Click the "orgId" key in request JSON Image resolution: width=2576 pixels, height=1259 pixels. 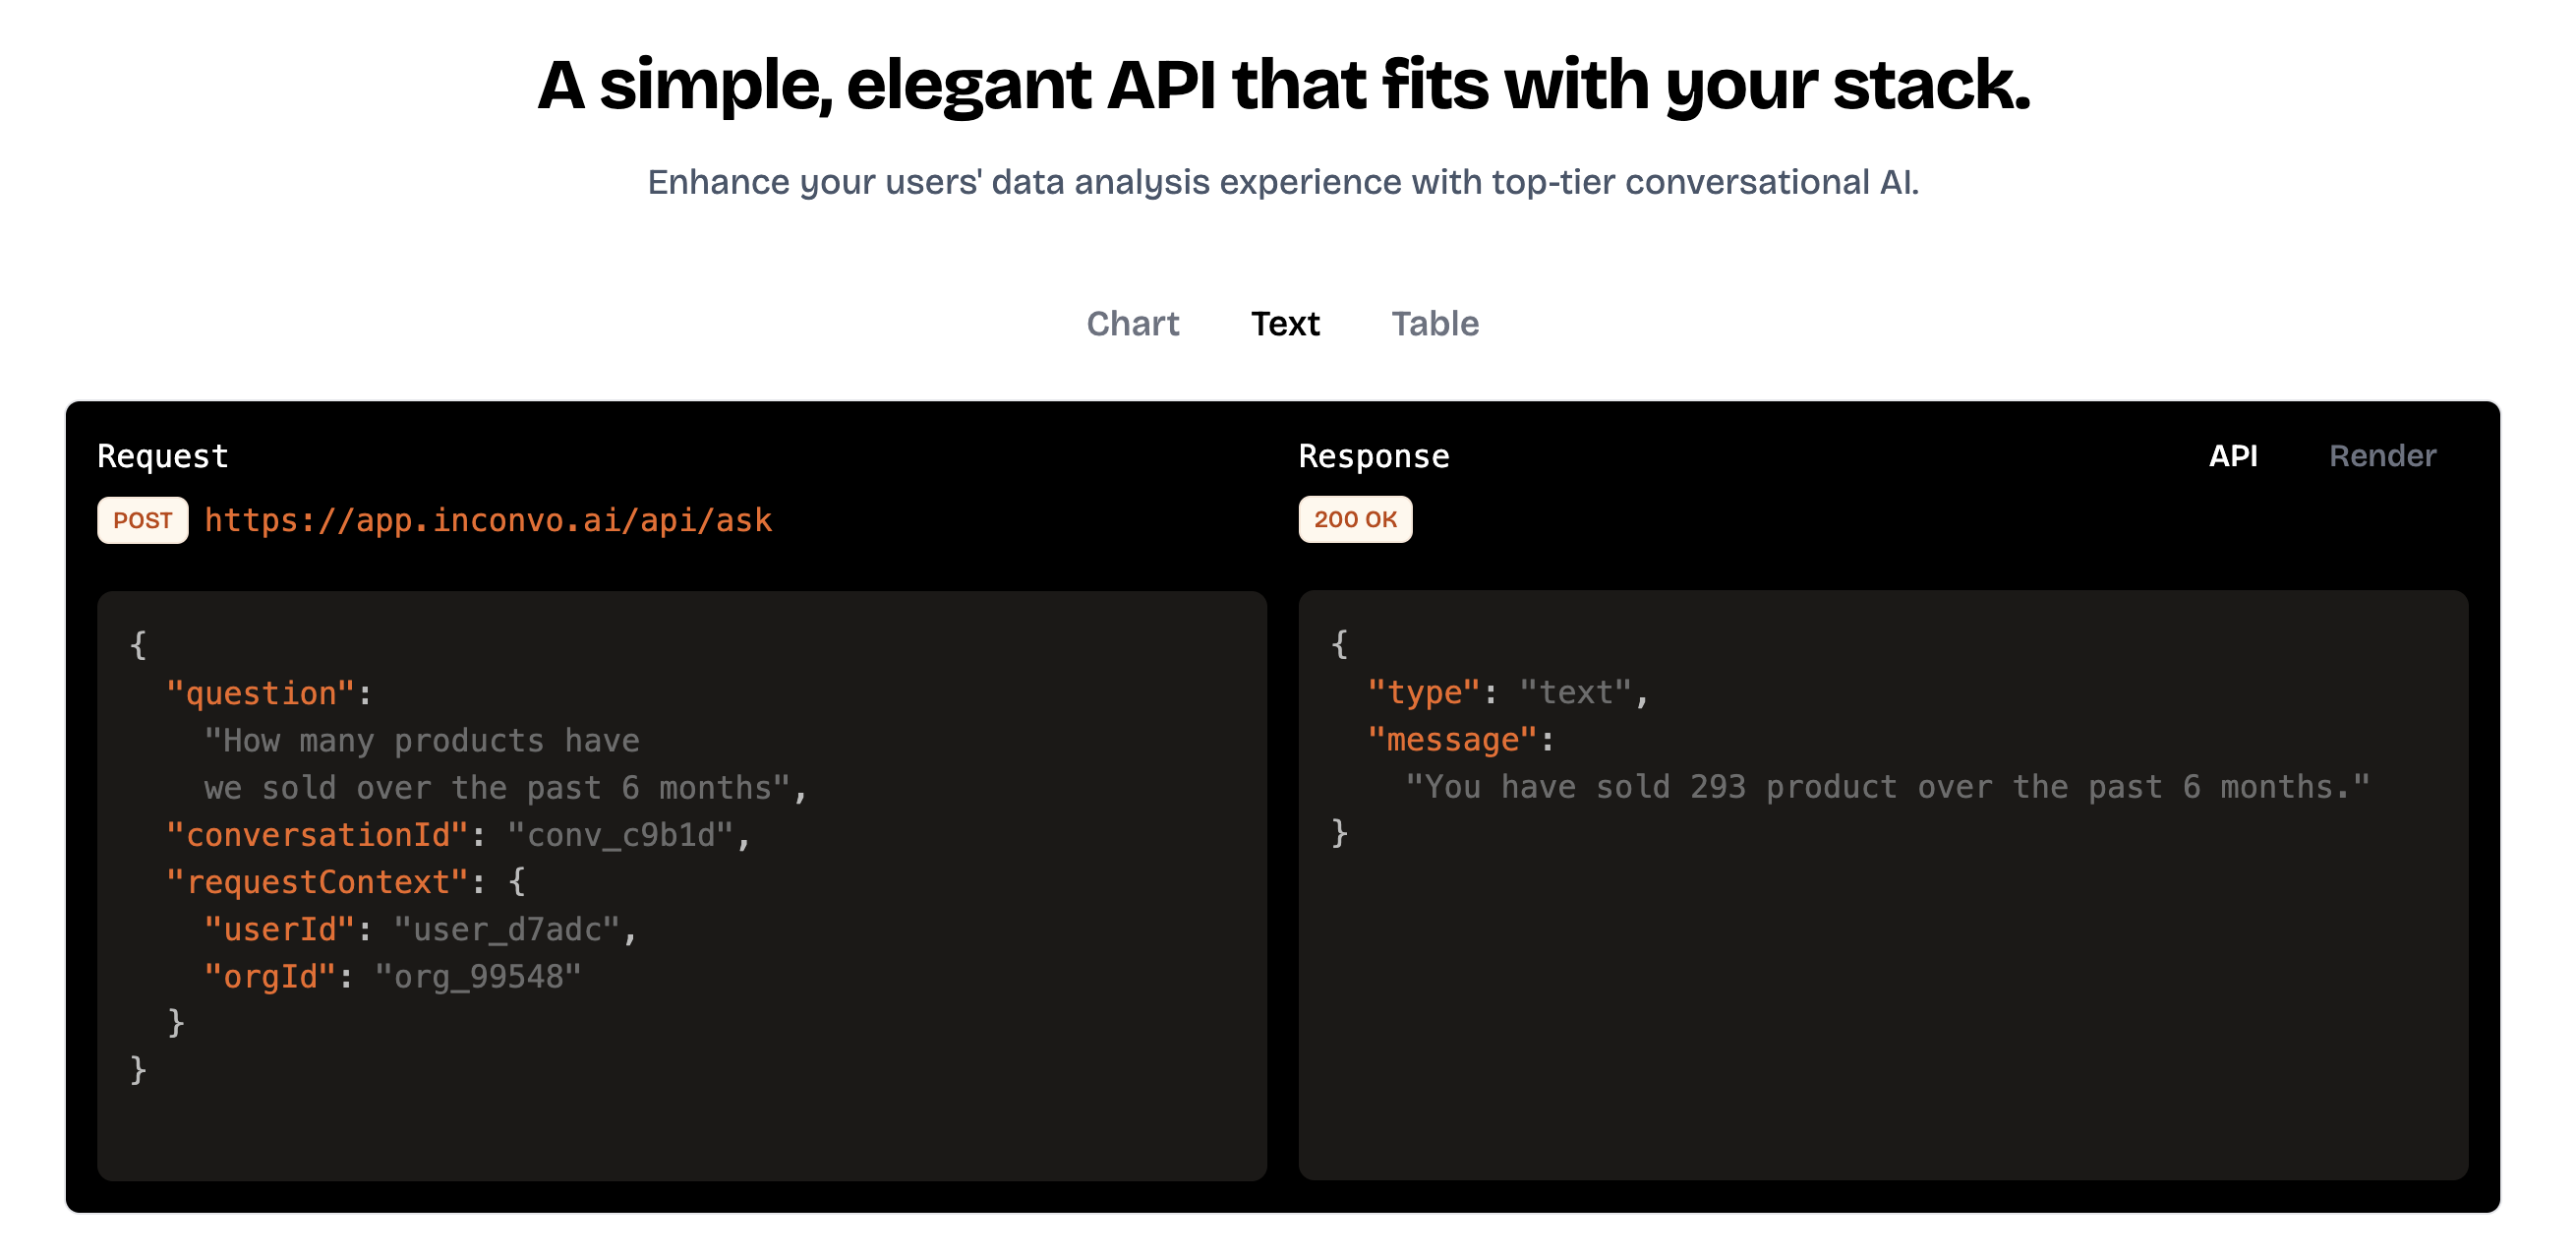pos(269,976)
